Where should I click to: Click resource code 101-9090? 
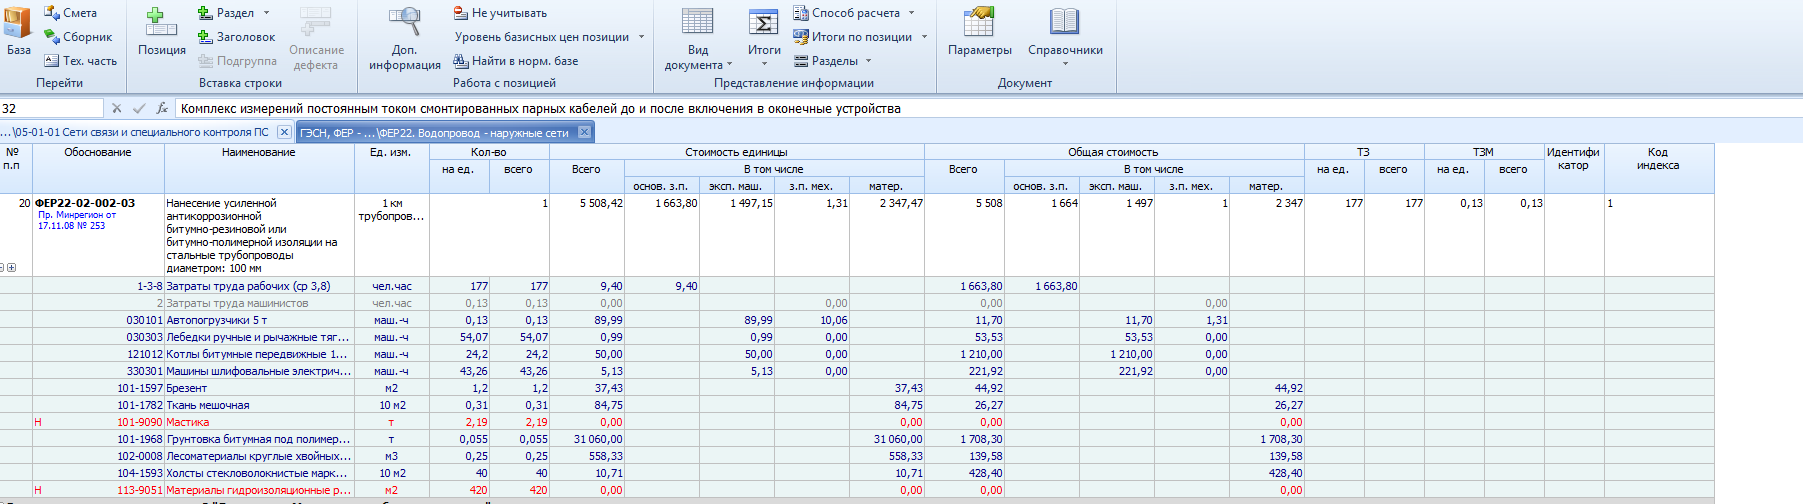[x=139, y=422]
